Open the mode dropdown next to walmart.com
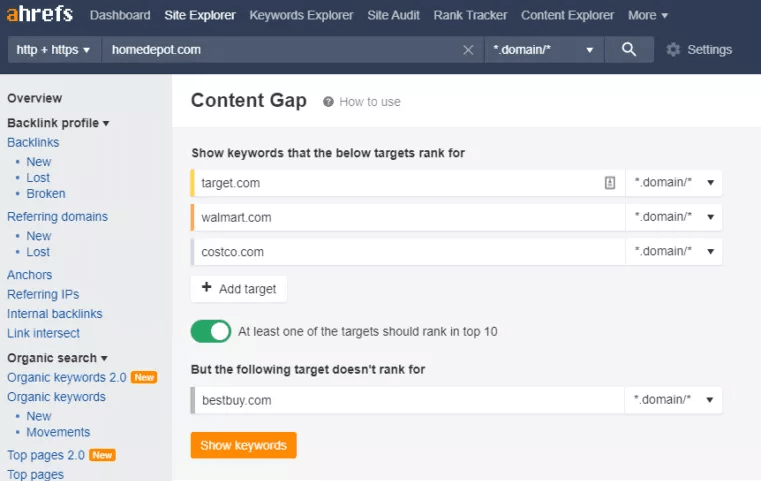 674,217
